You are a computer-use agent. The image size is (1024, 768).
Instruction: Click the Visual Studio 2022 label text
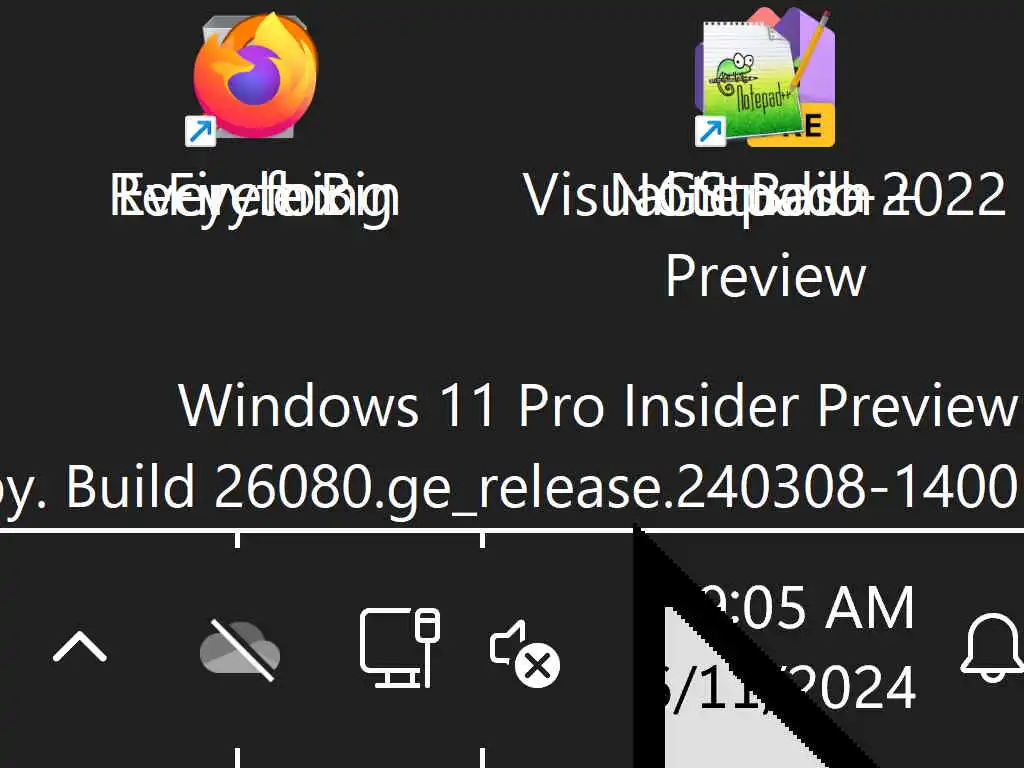[x=764, y=196]
